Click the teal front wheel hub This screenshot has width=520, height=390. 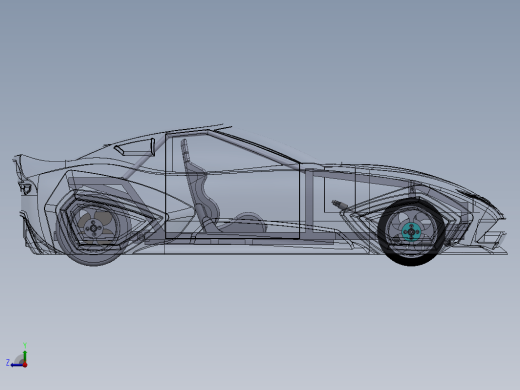[x=411, y=232]
